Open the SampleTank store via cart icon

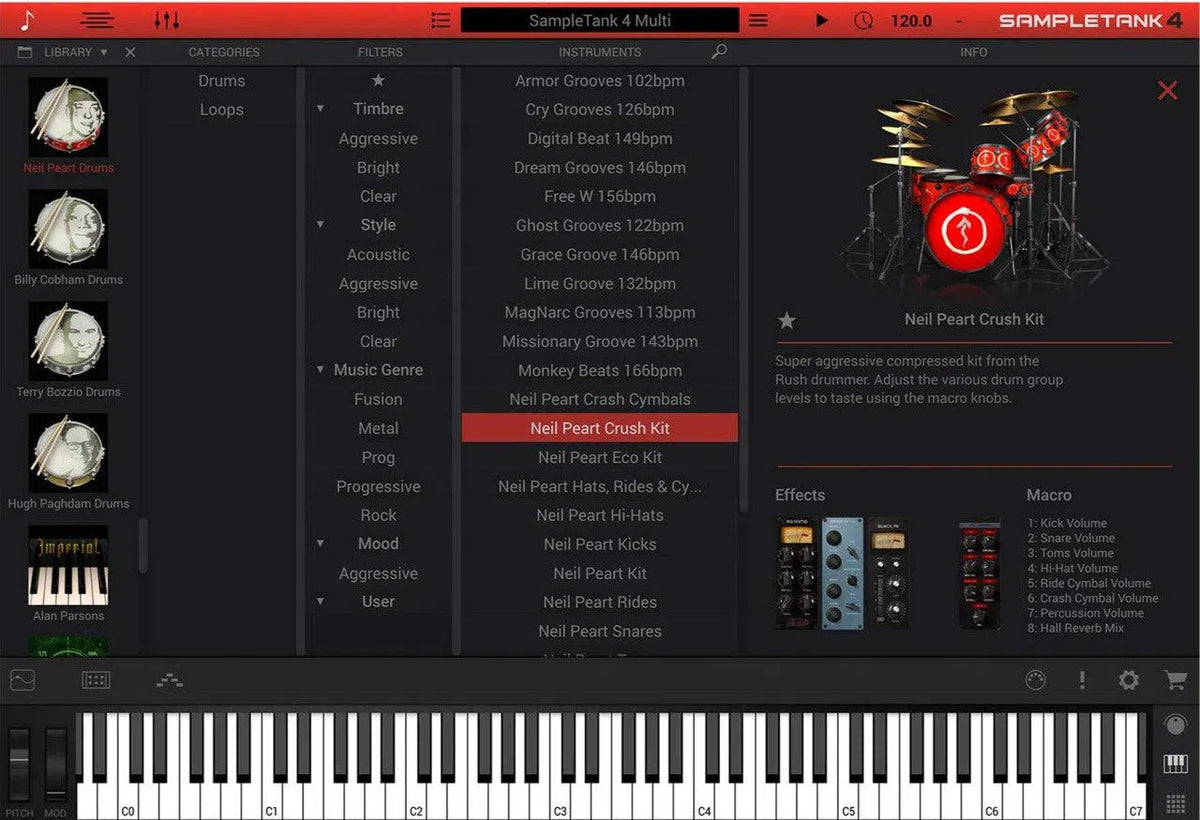(1176, 680)
